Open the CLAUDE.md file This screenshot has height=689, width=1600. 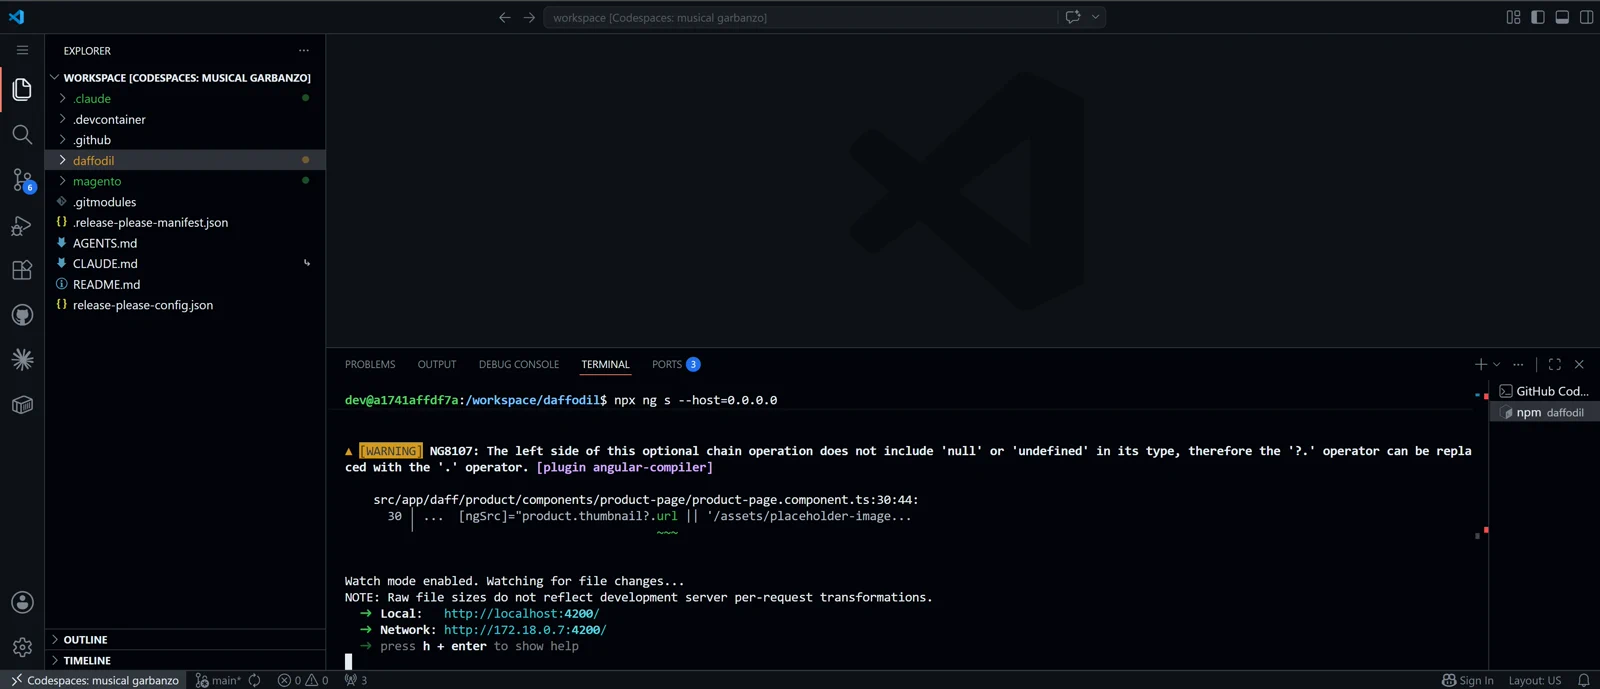185,263
